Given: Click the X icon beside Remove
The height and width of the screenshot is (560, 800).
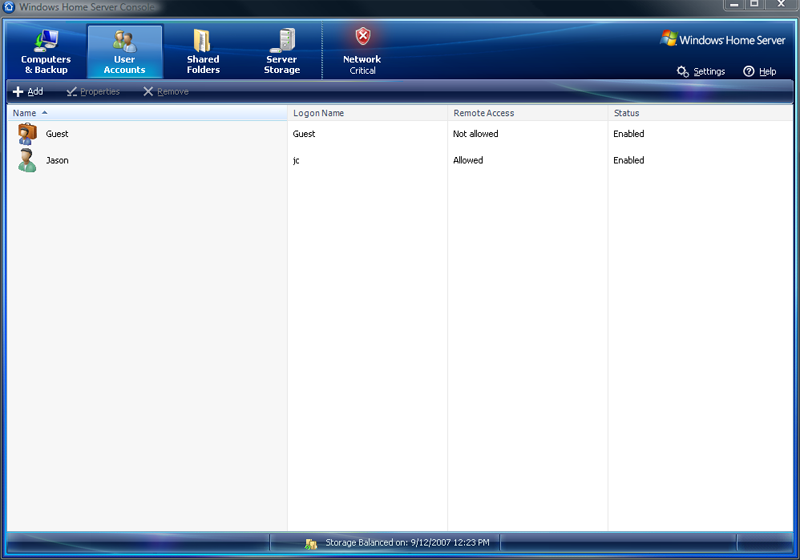Looking at the screenshot, I should click(x=148, y=92).
